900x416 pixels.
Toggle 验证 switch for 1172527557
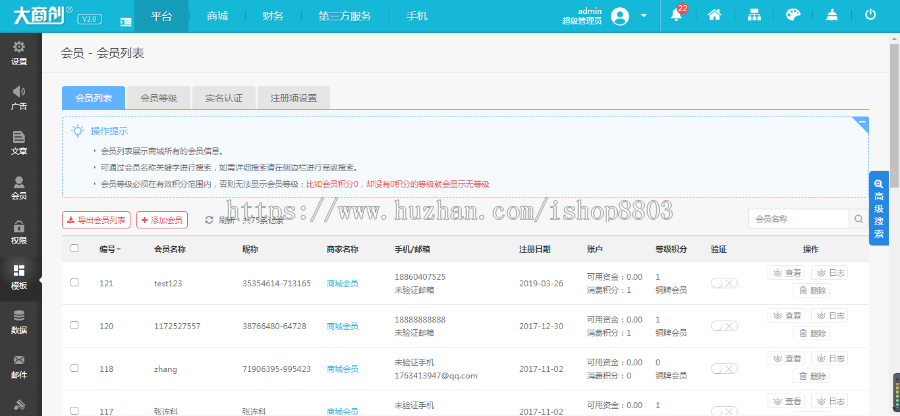(x=724, y=326)
